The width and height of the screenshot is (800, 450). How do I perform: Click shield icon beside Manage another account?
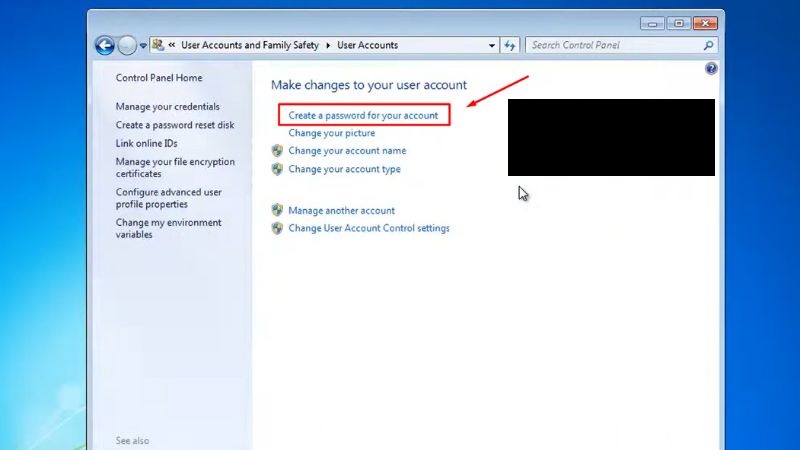pyautogui.click(x=277, y=210)
